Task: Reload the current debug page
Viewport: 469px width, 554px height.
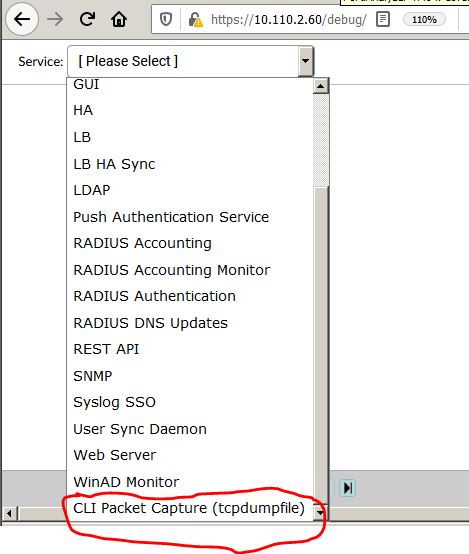Action: click(x=87, y=19)
